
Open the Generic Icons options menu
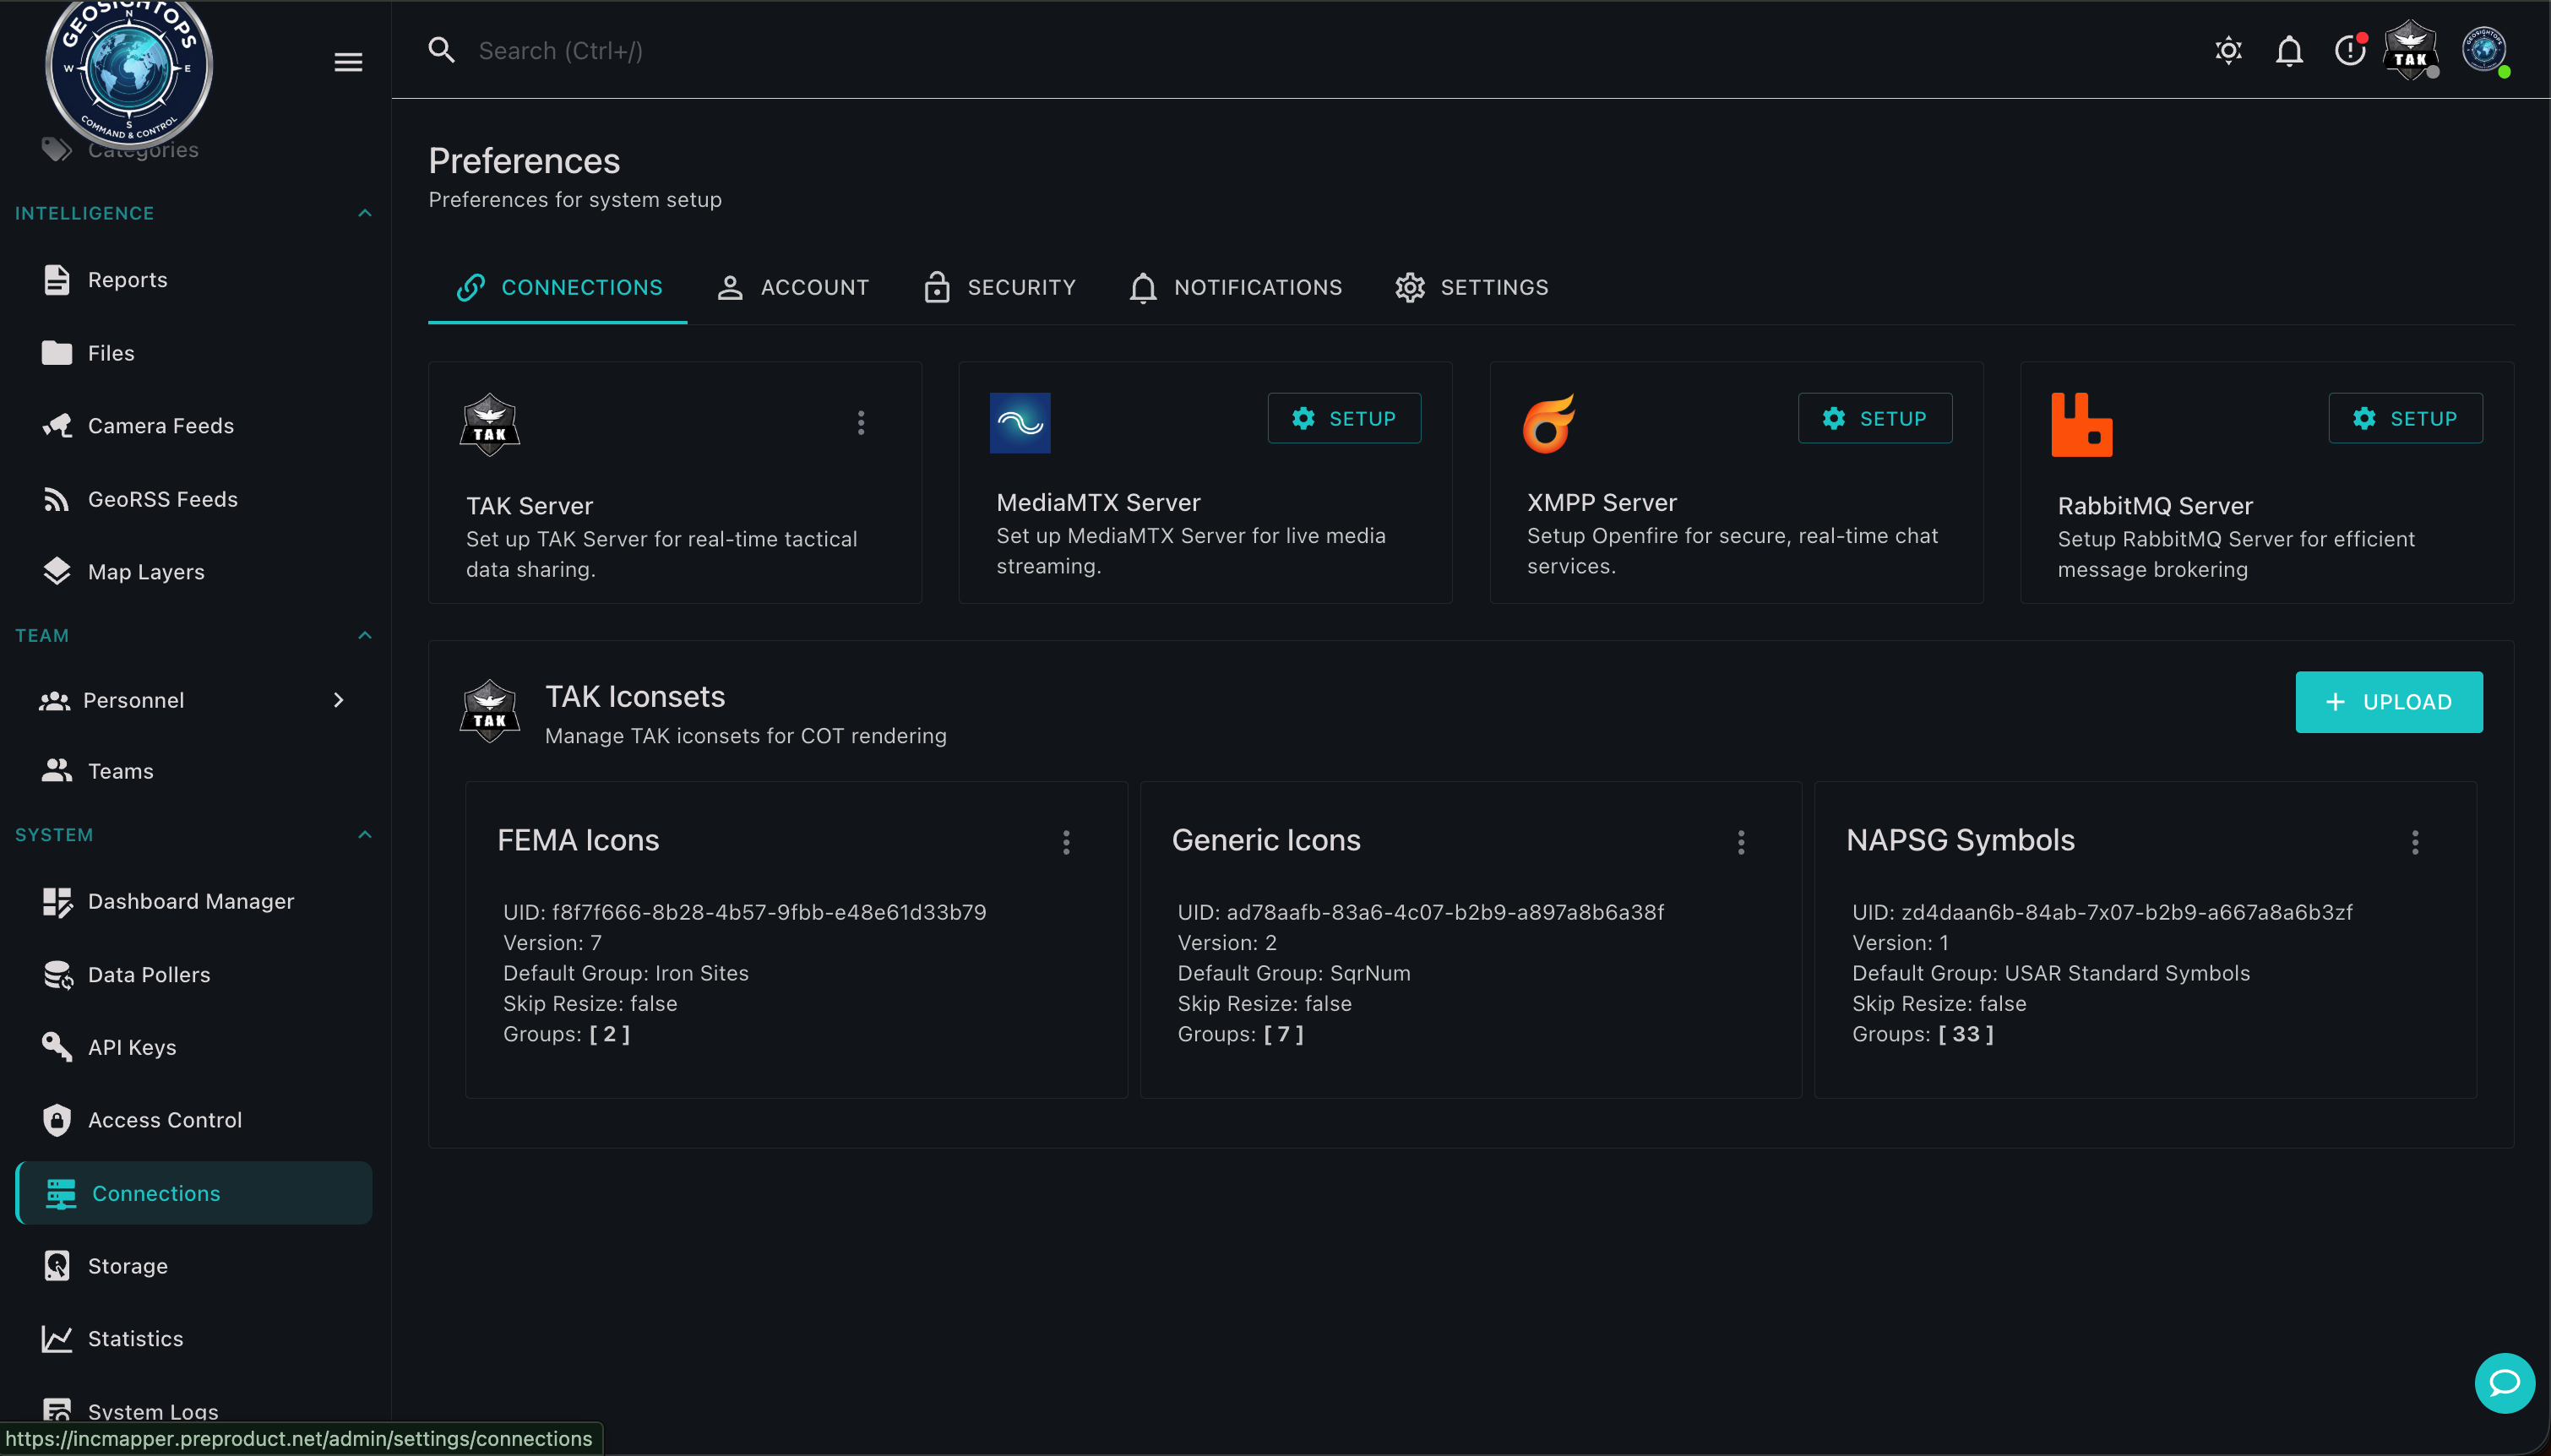[x=1741, y=842]
